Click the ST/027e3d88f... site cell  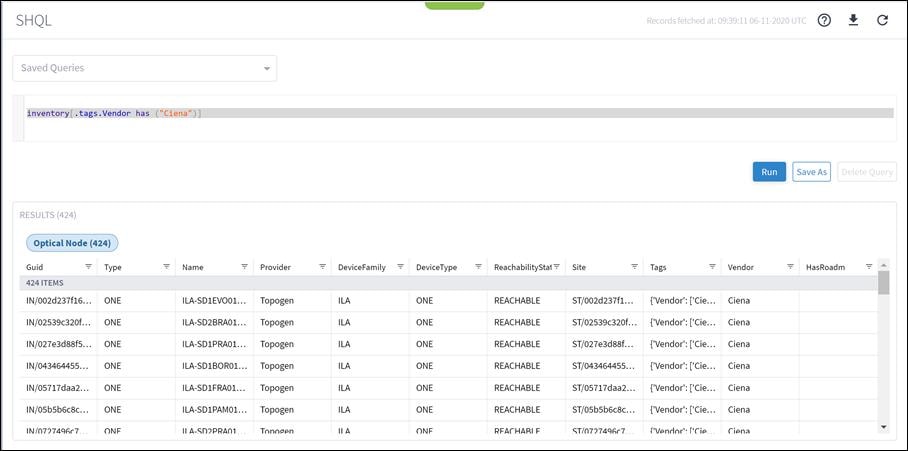point(605,344)
